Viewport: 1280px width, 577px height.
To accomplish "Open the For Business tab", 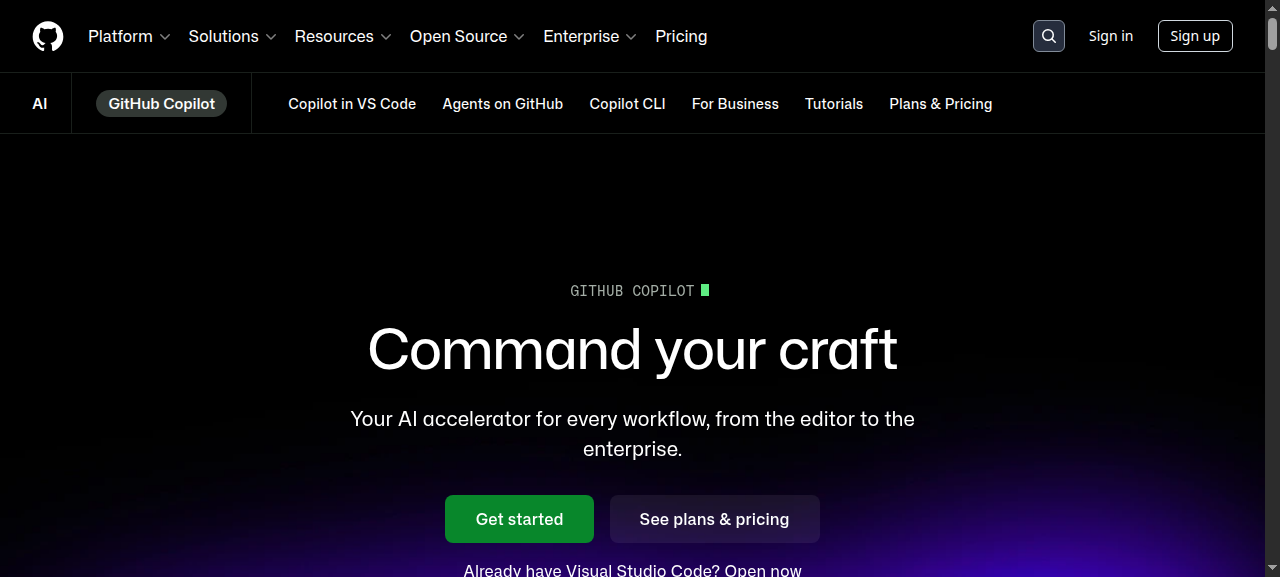I will 735,104.
